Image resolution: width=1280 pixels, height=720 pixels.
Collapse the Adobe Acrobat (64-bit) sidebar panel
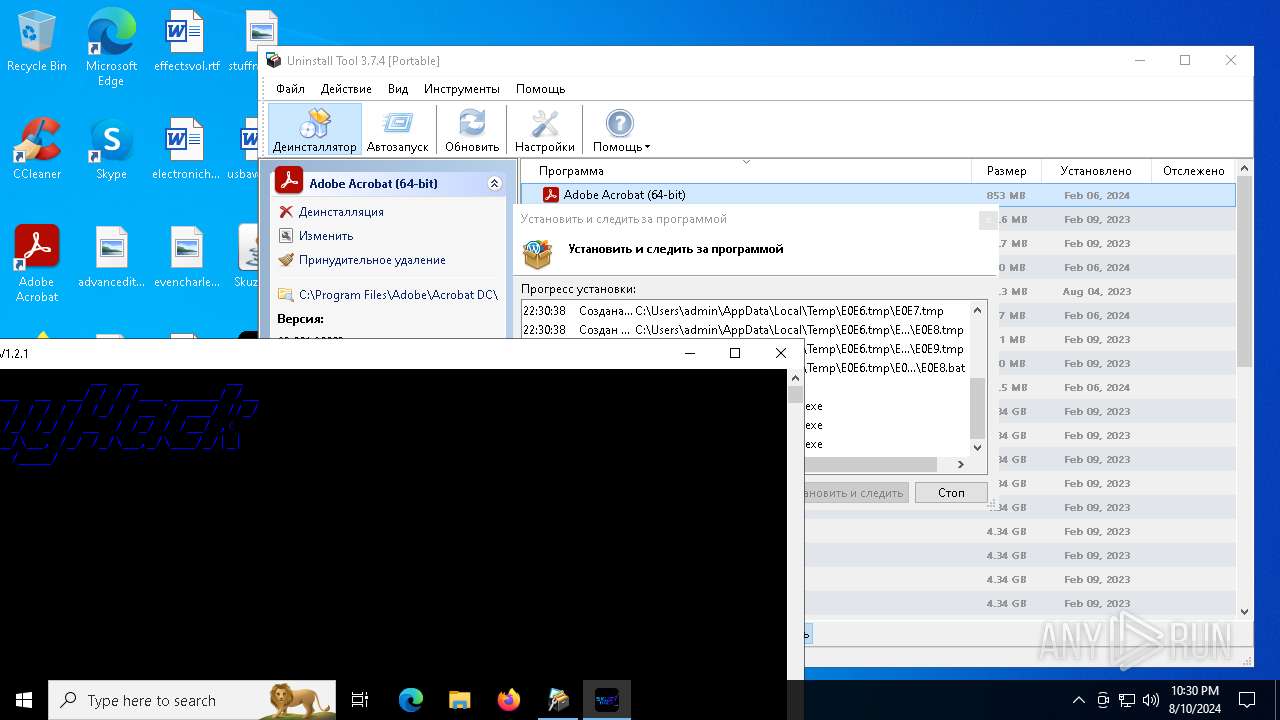click(x=494, y=184)
